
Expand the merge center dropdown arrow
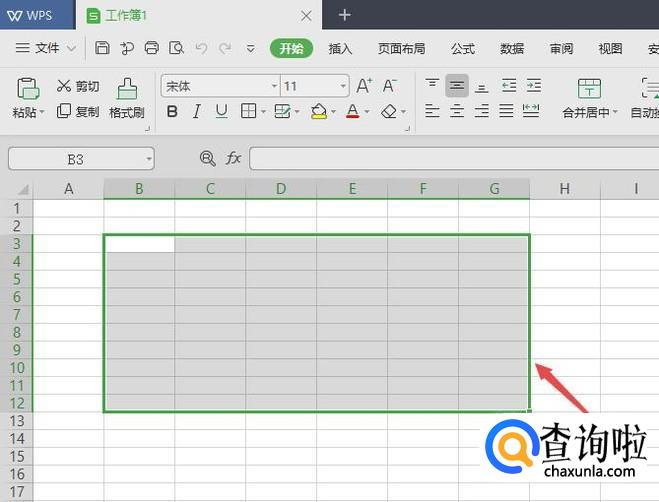[x=615, y=112]
